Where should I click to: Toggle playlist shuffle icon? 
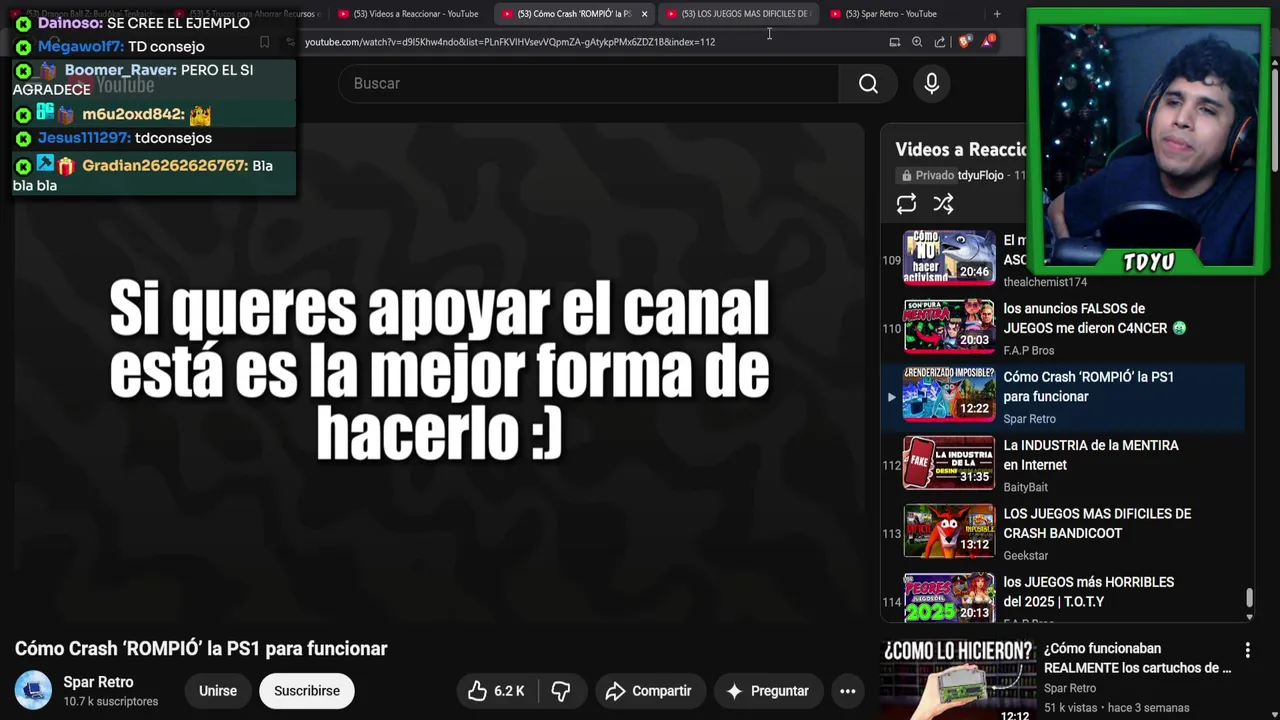pyautogui.click(x=943, y=204)
